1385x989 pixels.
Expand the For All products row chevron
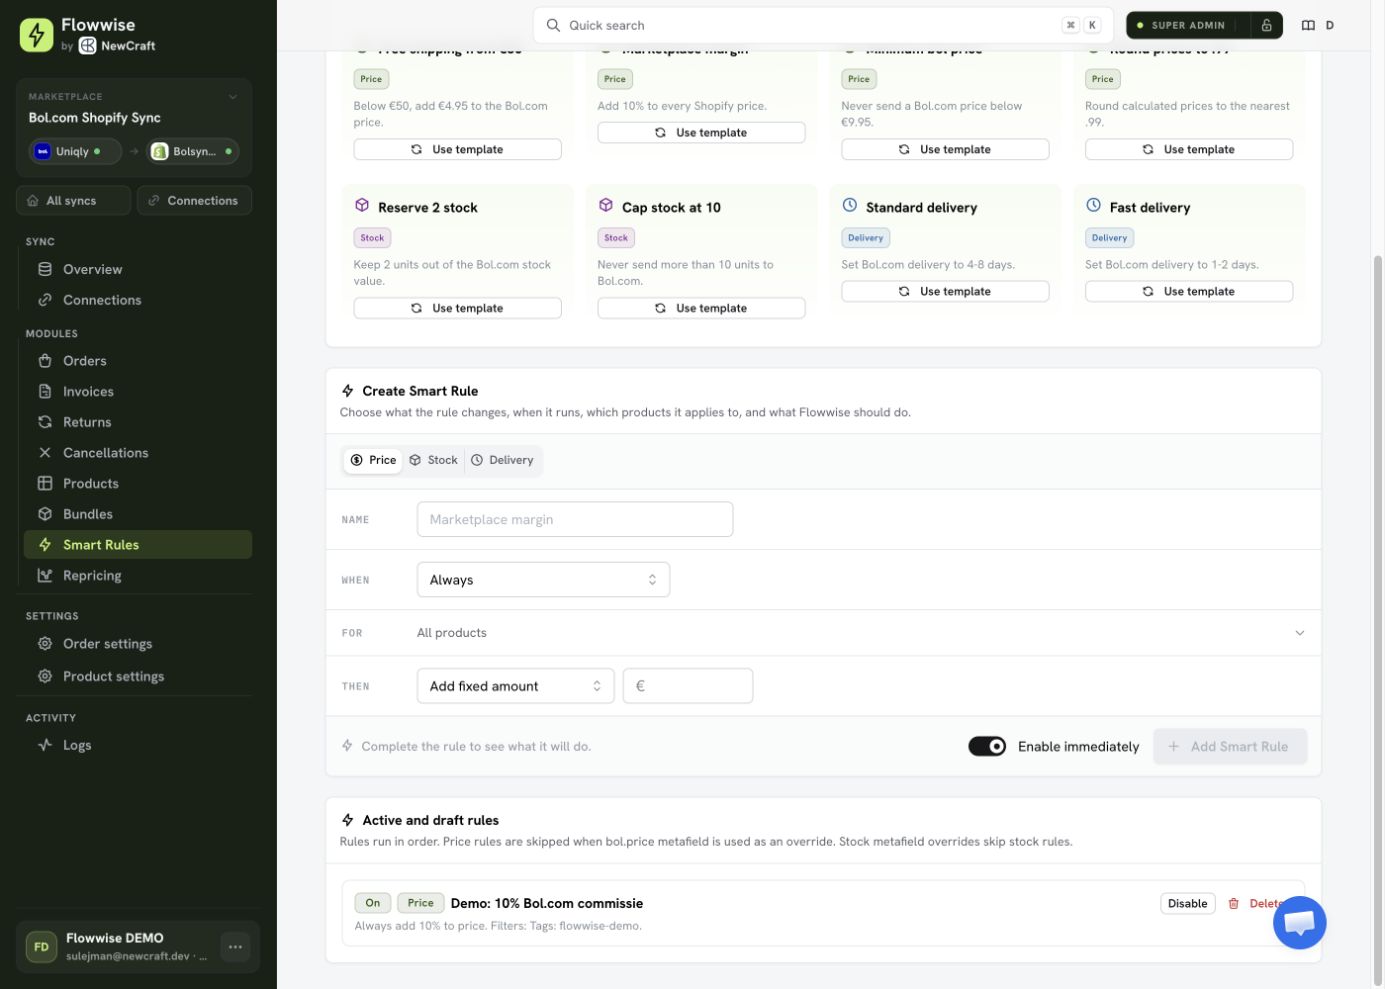pos(1300,633)
